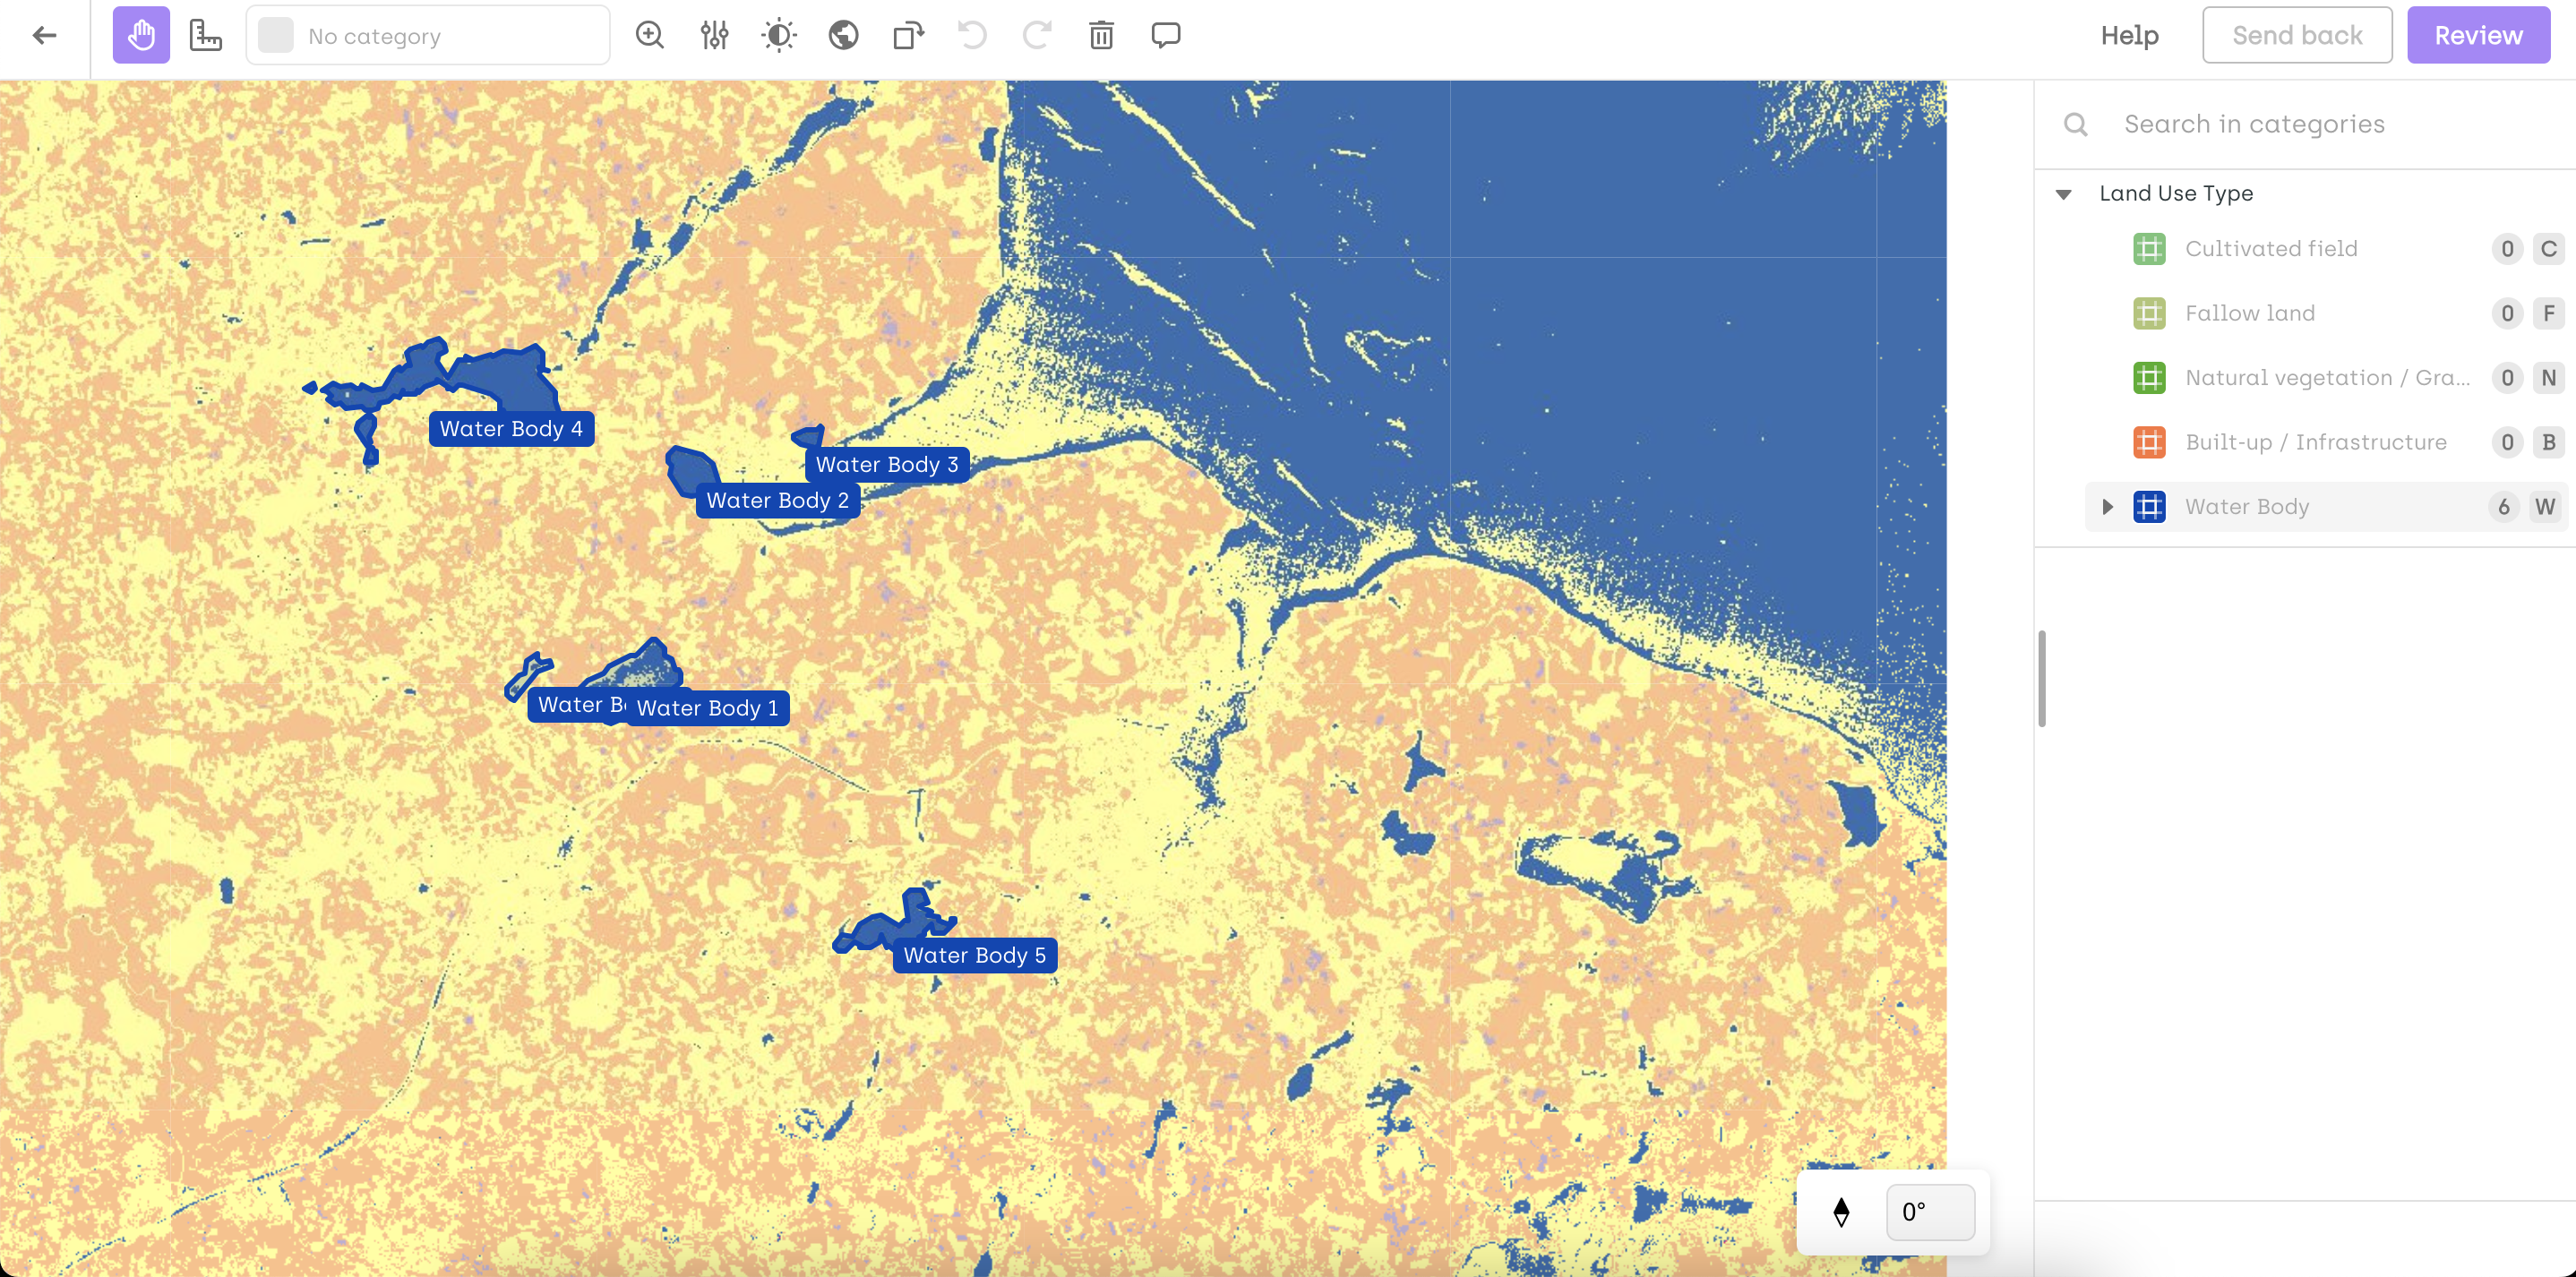Open the Help menu
The image size is (2576, 1277).
[2129, 36]
